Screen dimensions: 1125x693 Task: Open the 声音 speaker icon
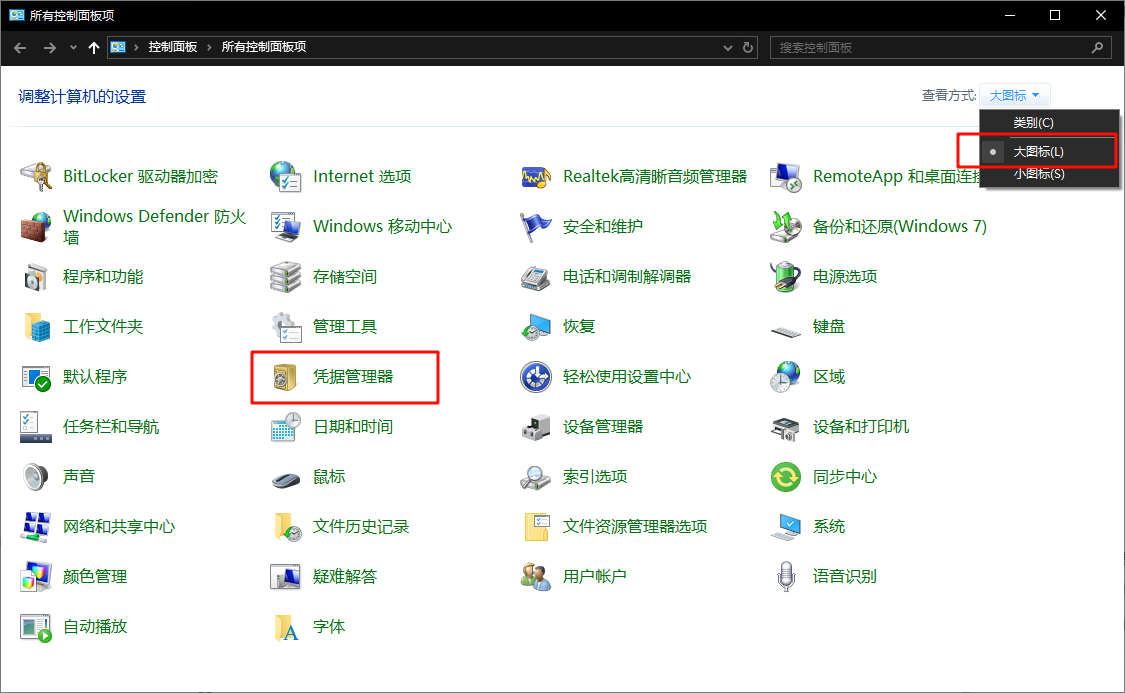click(x=36, y=476)
